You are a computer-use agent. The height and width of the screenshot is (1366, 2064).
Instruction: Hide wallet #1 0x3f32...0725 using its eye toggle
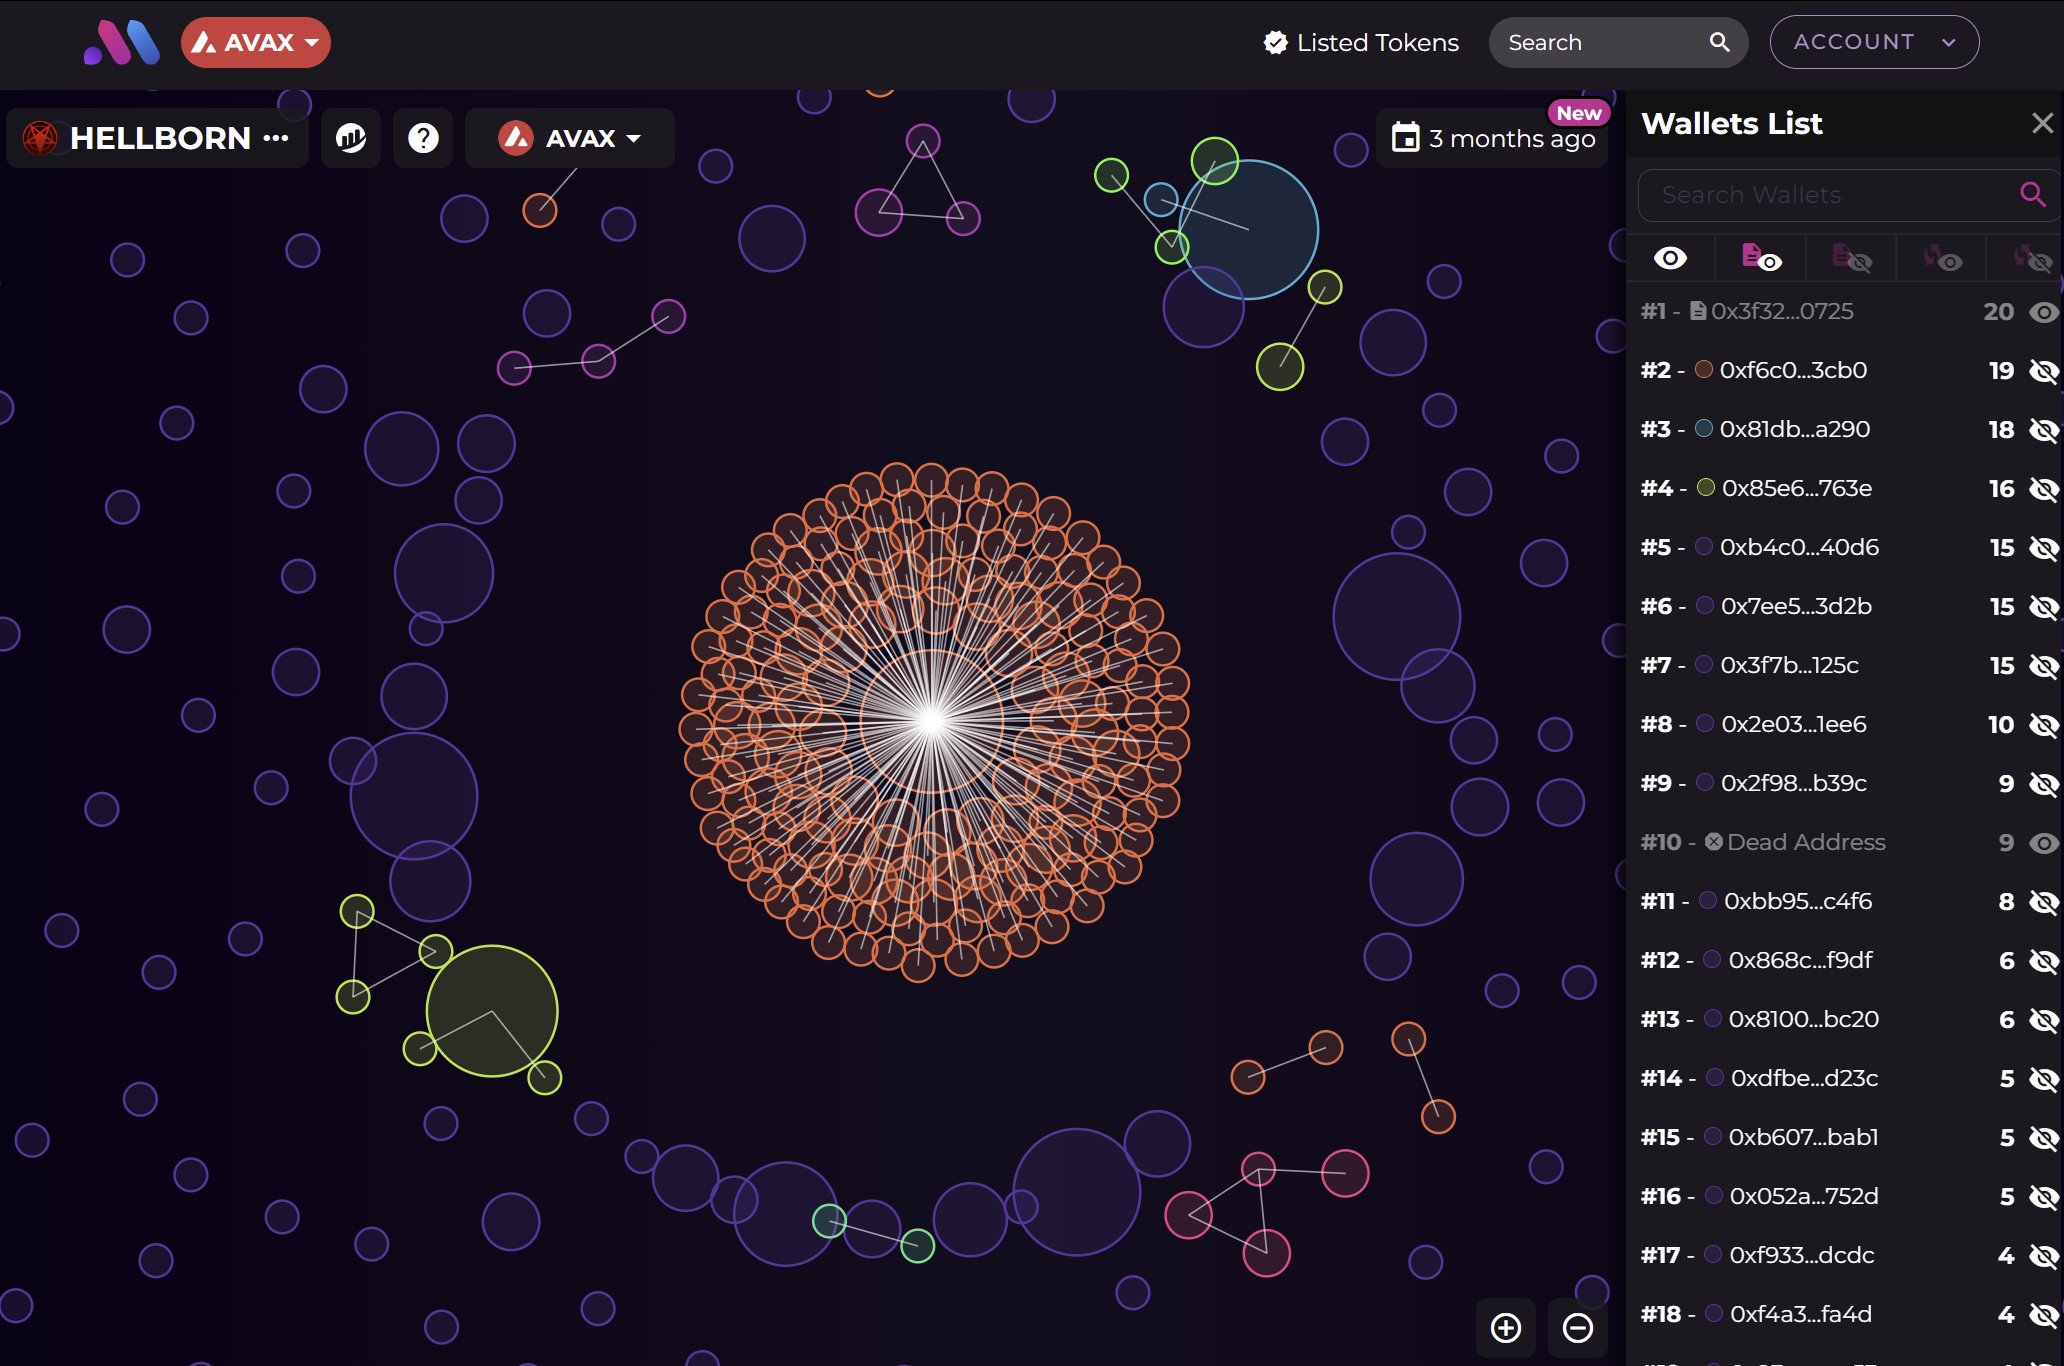coord(2043,311)
